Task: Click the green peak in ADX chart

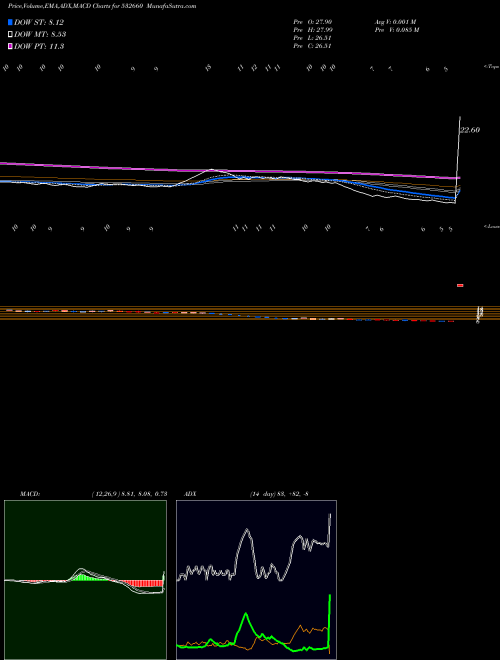Action: pos(246,616)
